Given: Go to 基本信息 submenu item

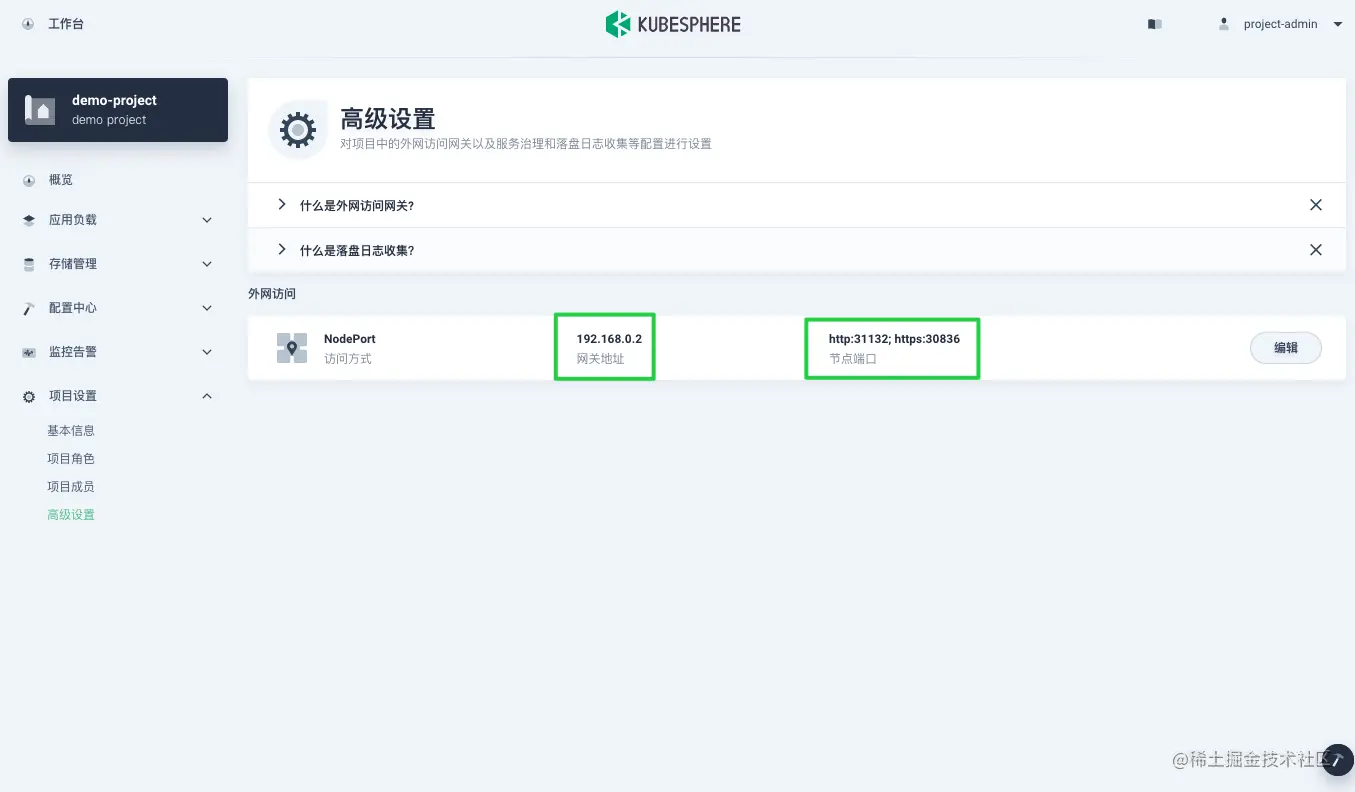Looking at the screenshot, I should click(71, 431).
